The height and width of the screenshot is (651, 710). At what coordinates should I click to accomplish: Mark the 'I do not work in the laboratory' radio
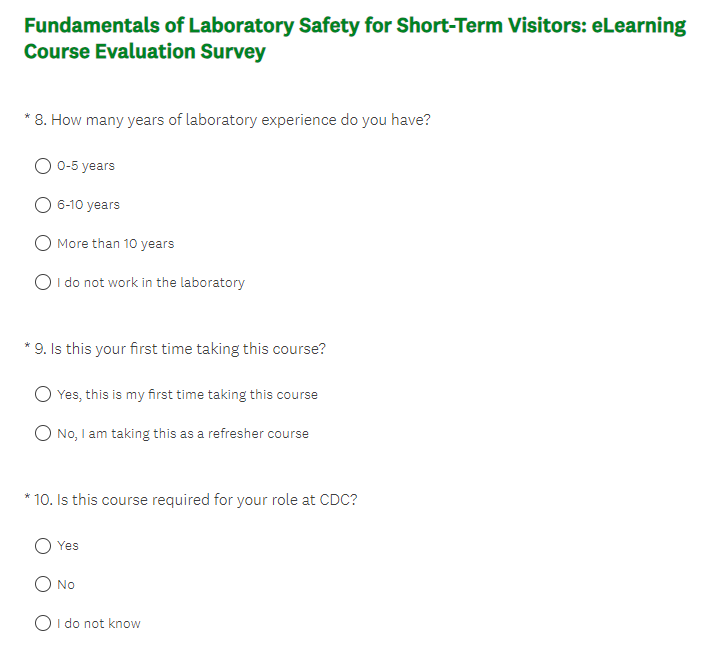tap(43, 282)
